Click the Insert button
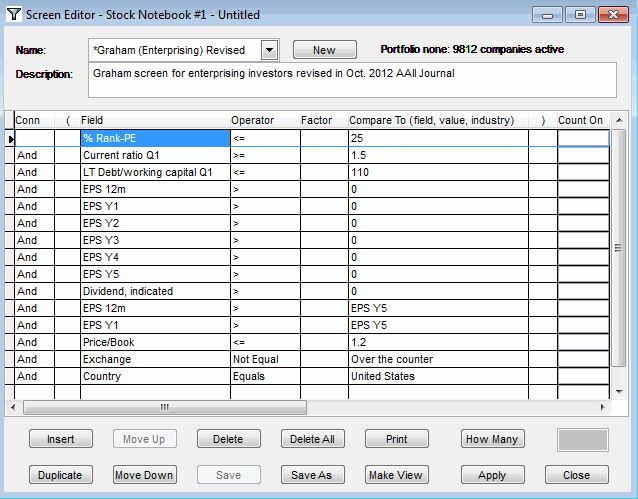The width and height of the screenshot is (638, 499). (x=60, y=439)
